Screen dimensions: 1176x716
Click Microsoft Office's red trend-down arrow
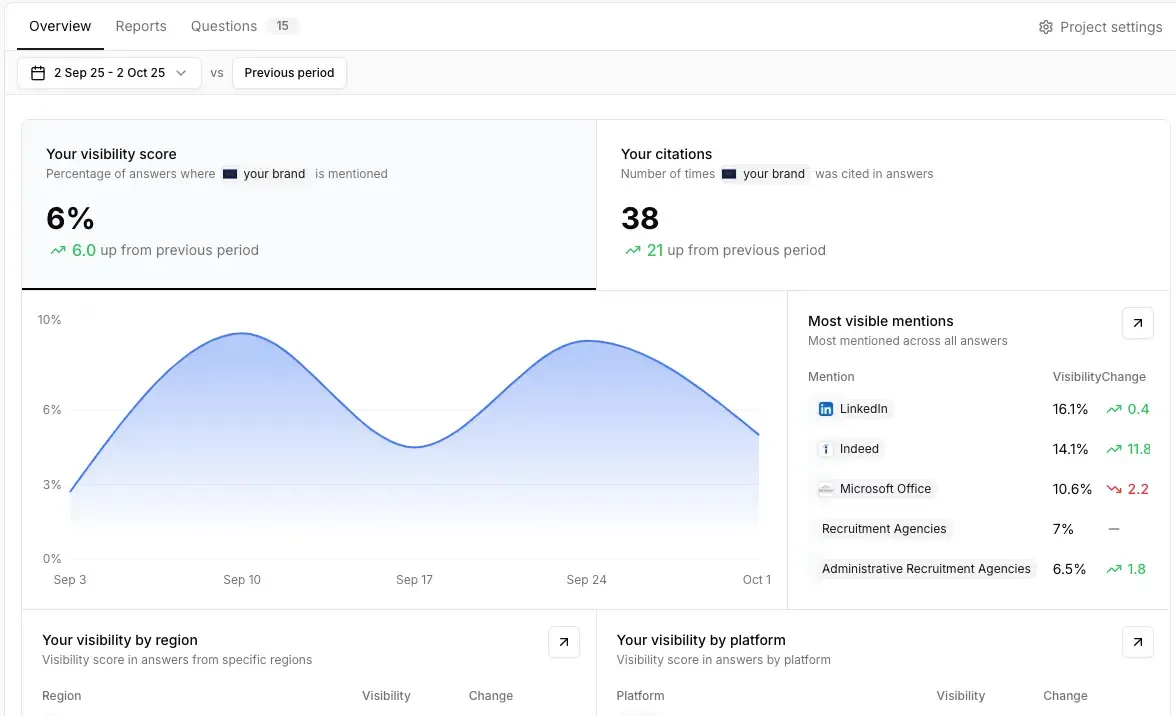[1114, 489]
